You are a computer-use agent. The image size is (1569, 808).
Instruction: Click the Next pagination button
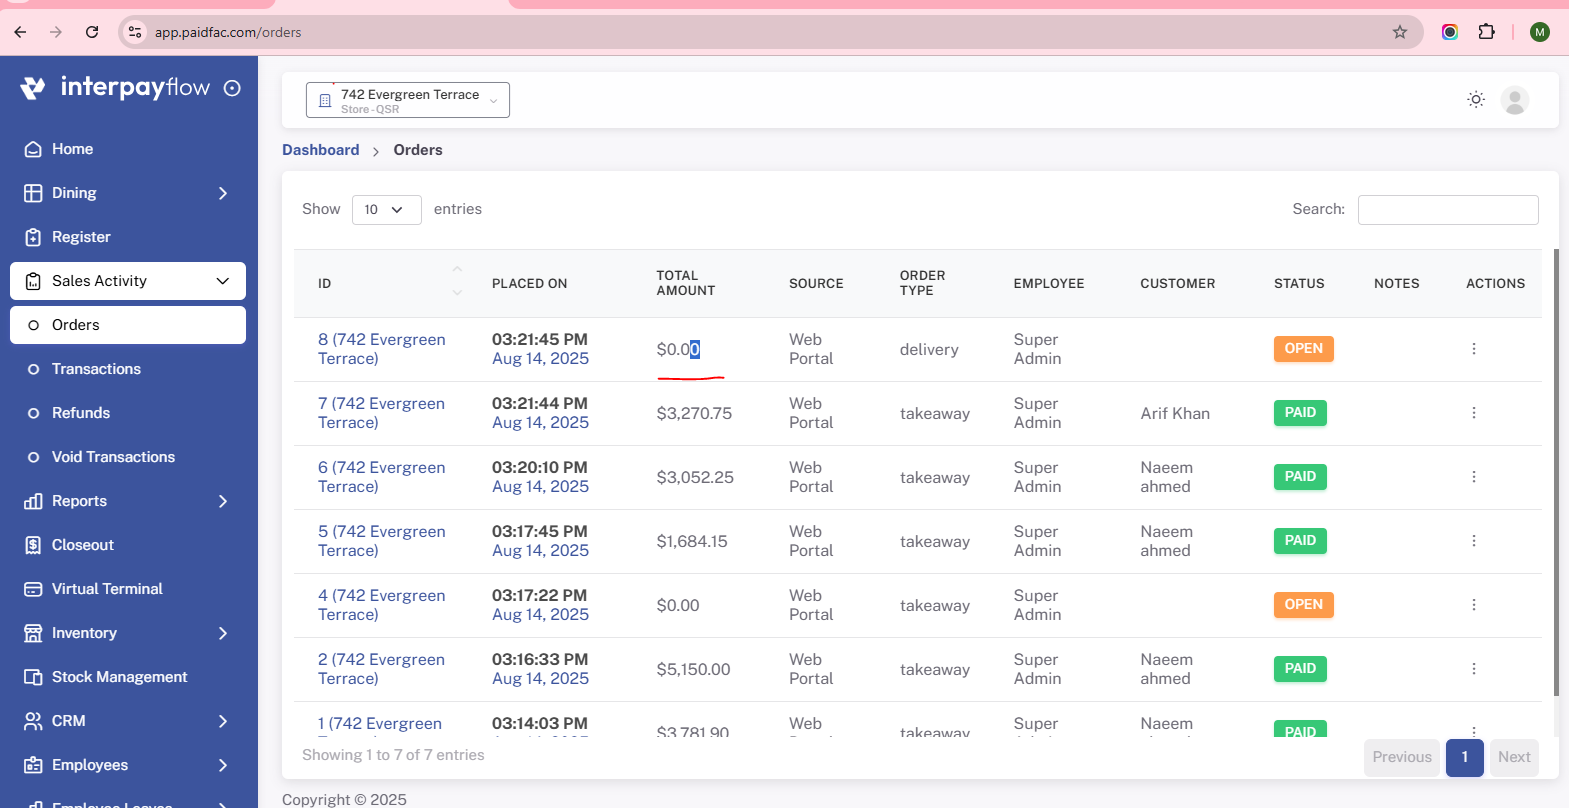1514,757
